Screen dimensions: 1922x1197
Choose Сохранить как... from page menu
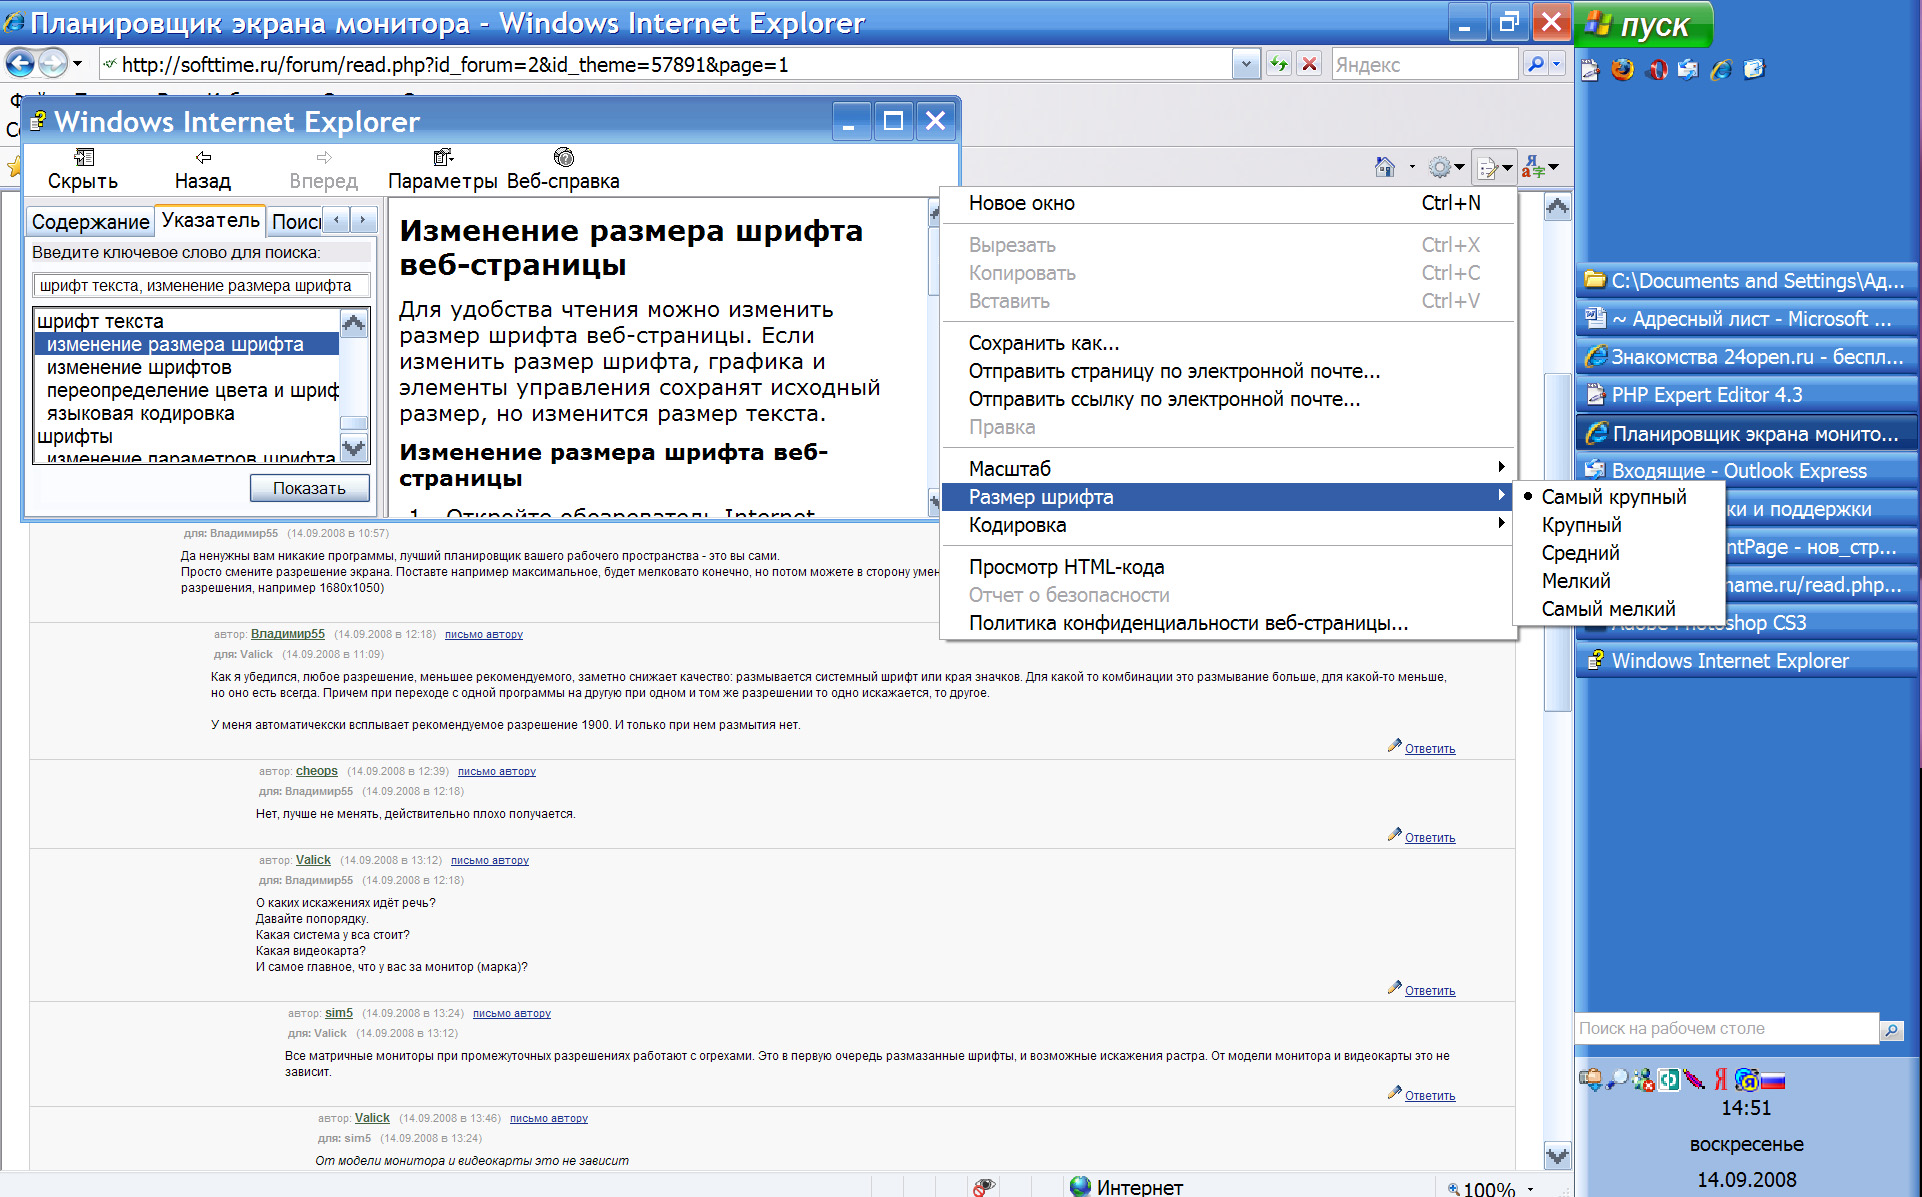(x=1227, y=343)
